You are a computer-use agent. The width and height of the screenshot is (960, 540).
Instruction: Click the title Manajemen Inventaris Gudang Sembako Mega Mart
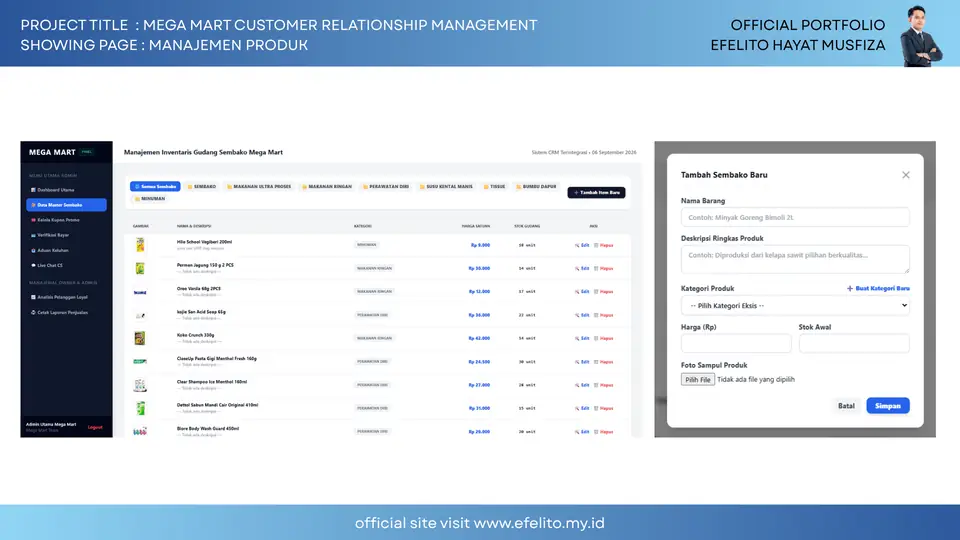pyautogui.click(x=203, y=152)
